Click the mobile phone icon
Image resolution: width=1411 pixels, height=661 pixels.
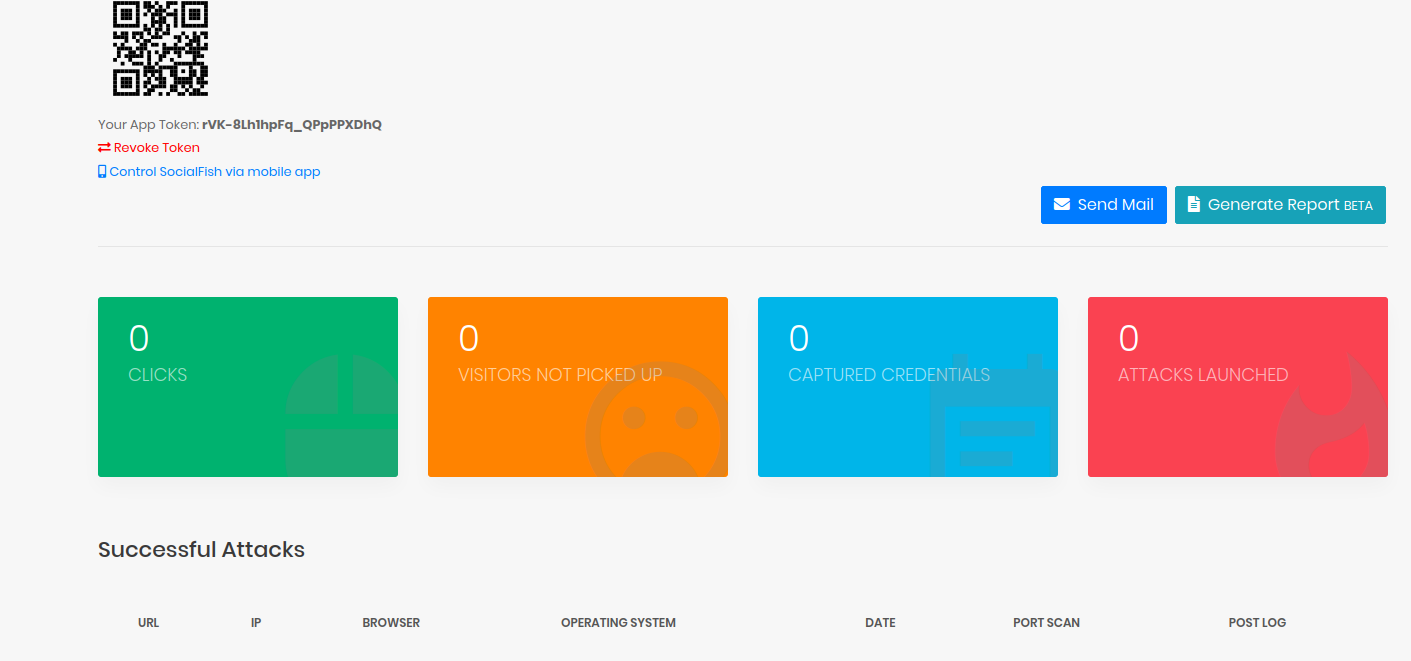pos(102,172)
